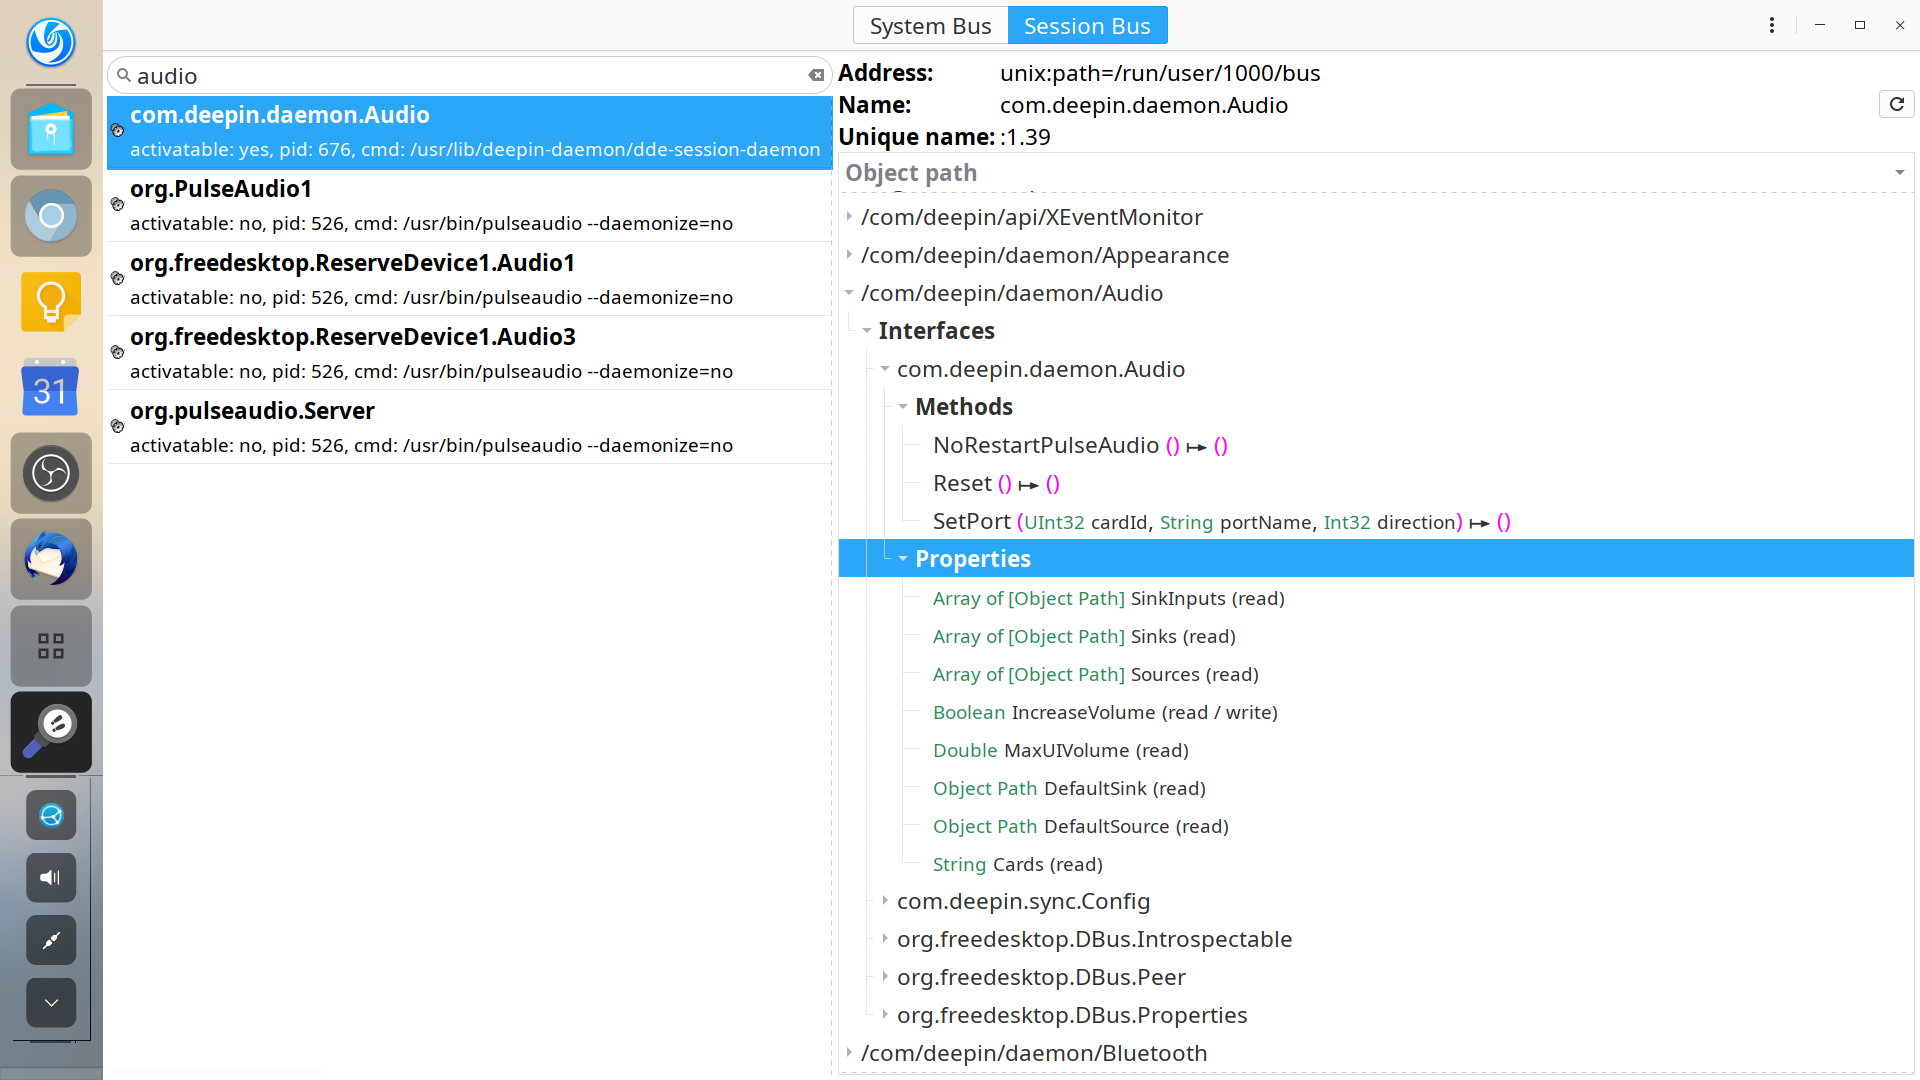
Task: Collapse the Properties node
Action: pyautogui.click(x=903, y=559)
